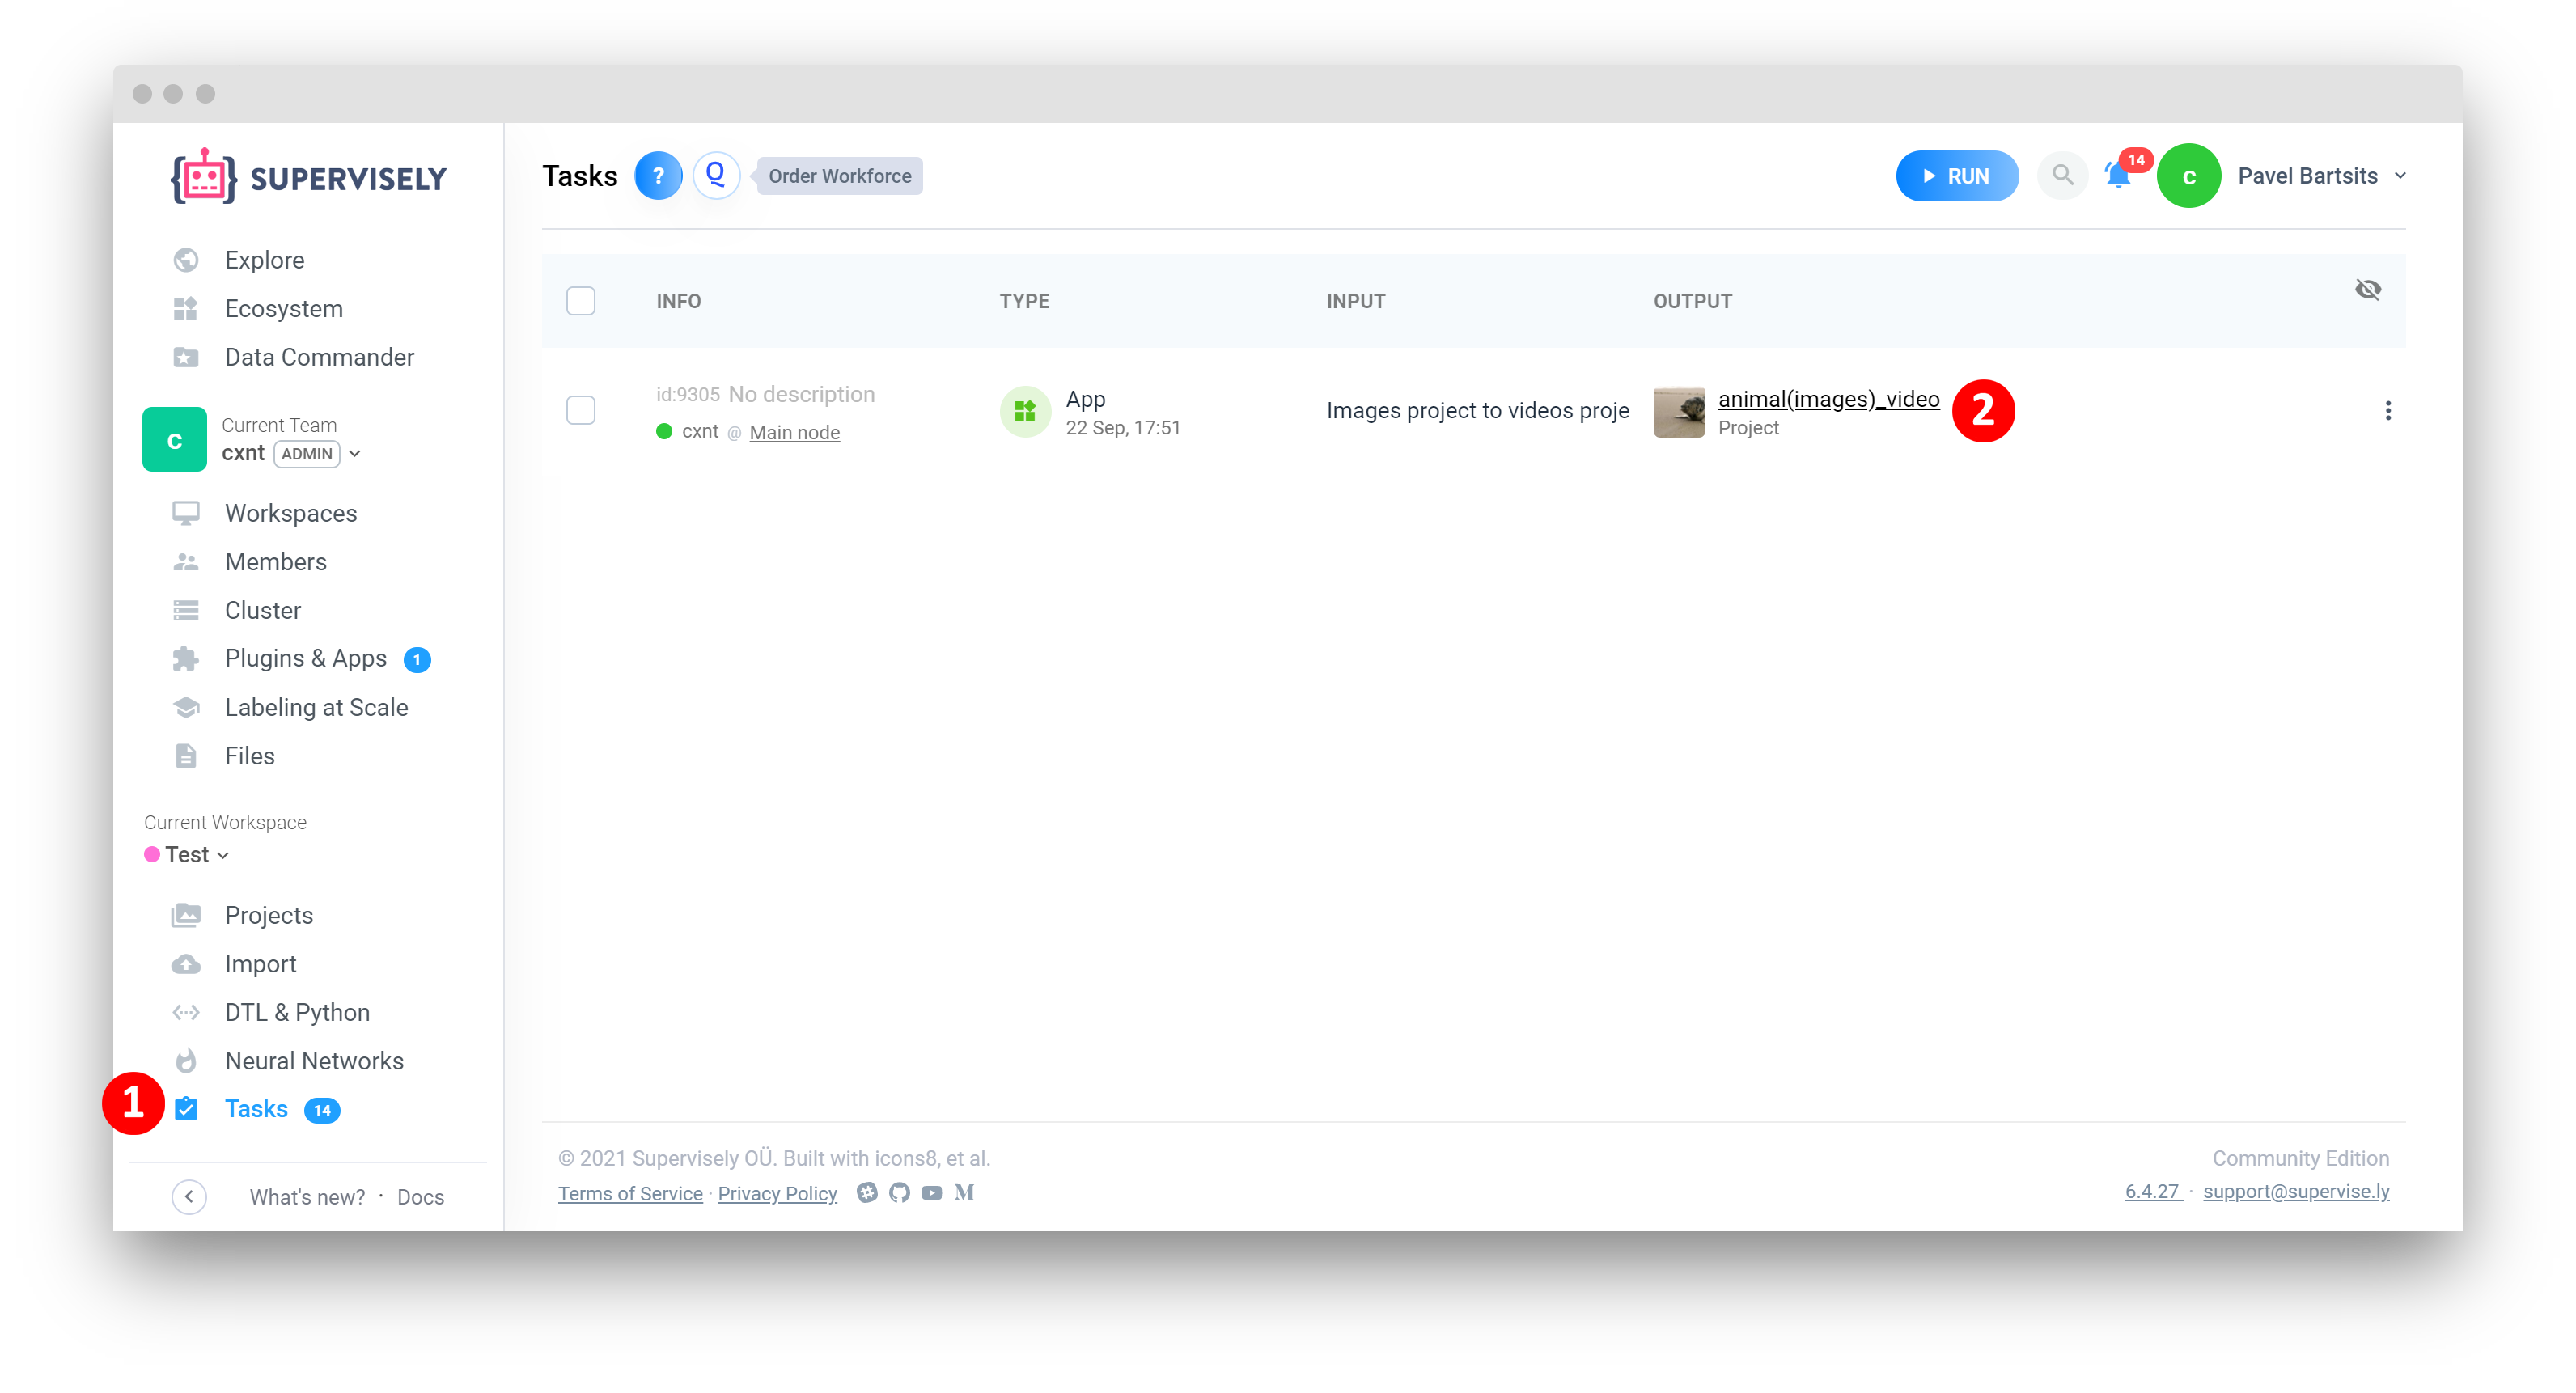Expand the cxnt current team dropdown

[355, 454]
